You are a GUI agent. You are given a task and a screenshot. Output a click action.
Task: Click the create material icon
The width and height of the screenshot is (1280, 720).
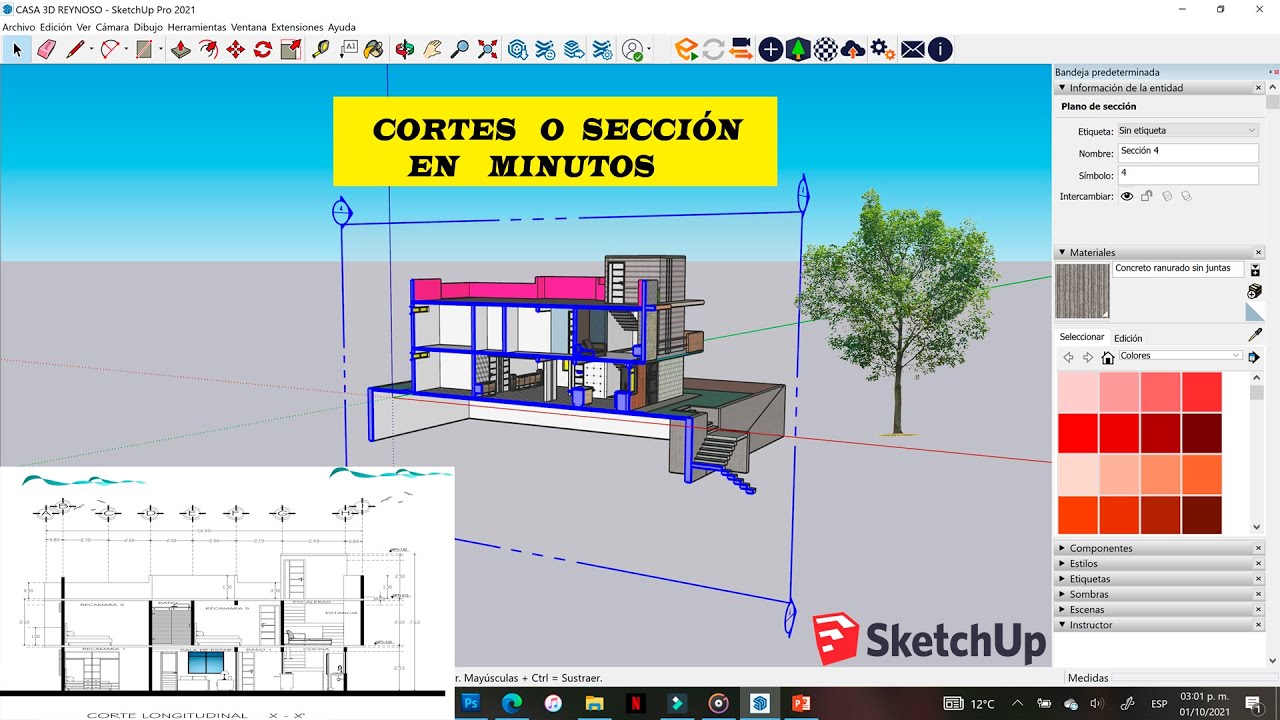1254,291
